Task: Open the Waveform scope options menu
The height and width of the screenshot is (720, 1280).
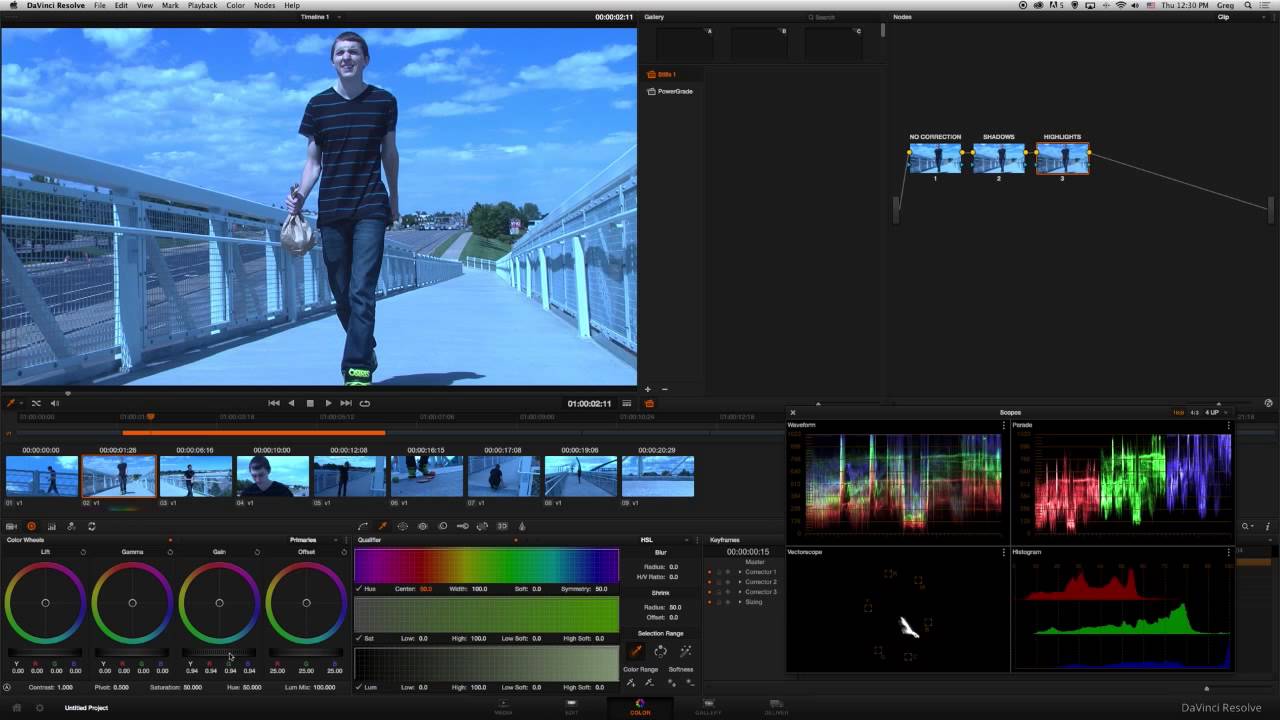Action: click(x=1003, y=425)
